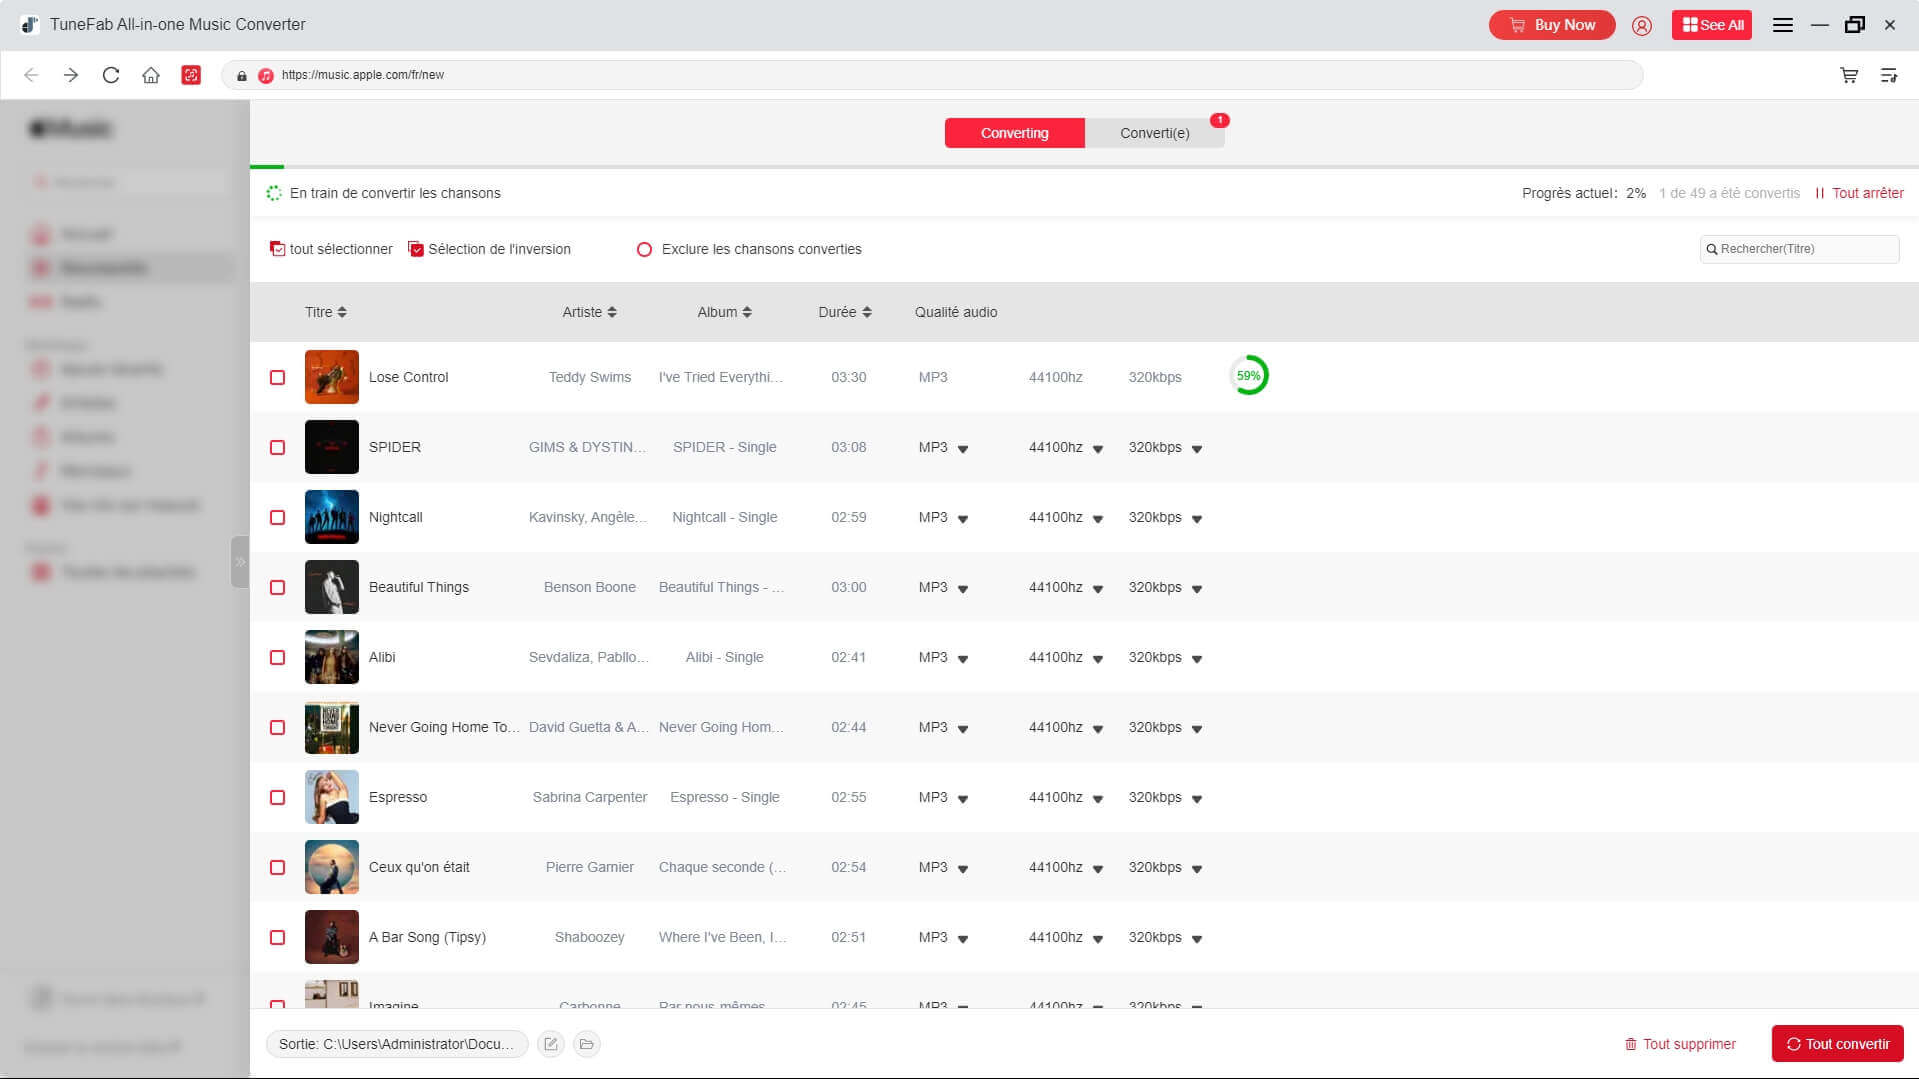Reload the page with refresh icon
Image resolution: width=1919 pixels, height=1079 pixels.
111,75
